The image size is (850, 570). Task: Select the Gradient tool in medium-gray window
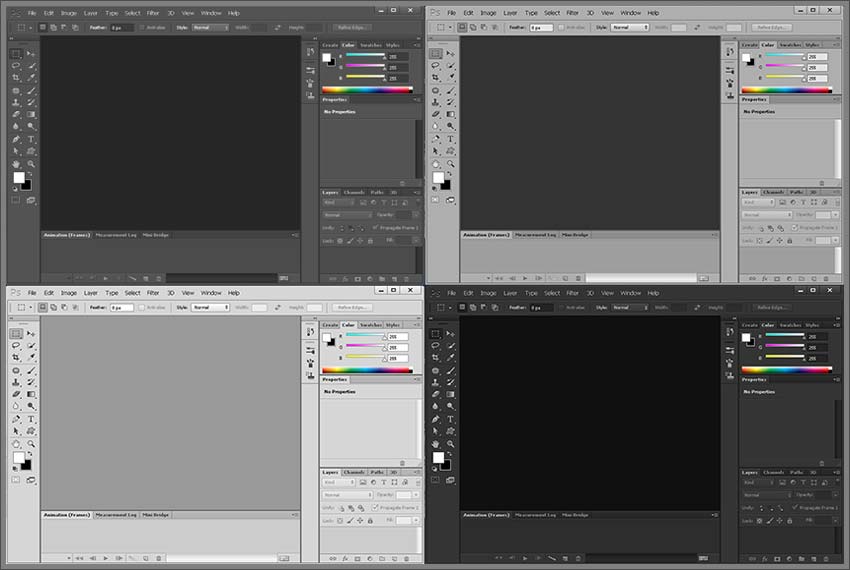450,114
